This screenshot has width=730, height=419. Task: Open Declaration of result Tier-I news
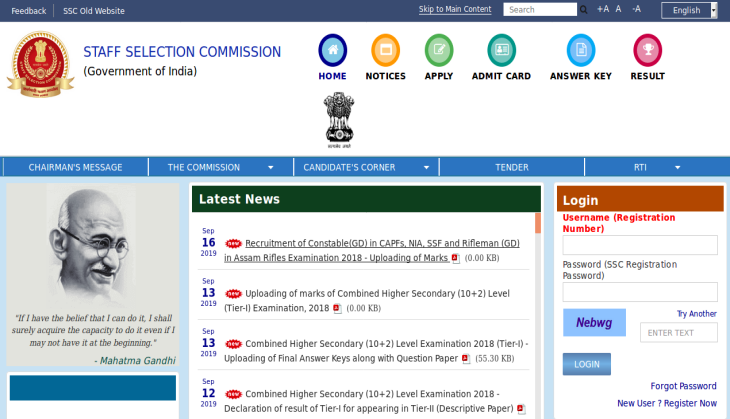369,401
